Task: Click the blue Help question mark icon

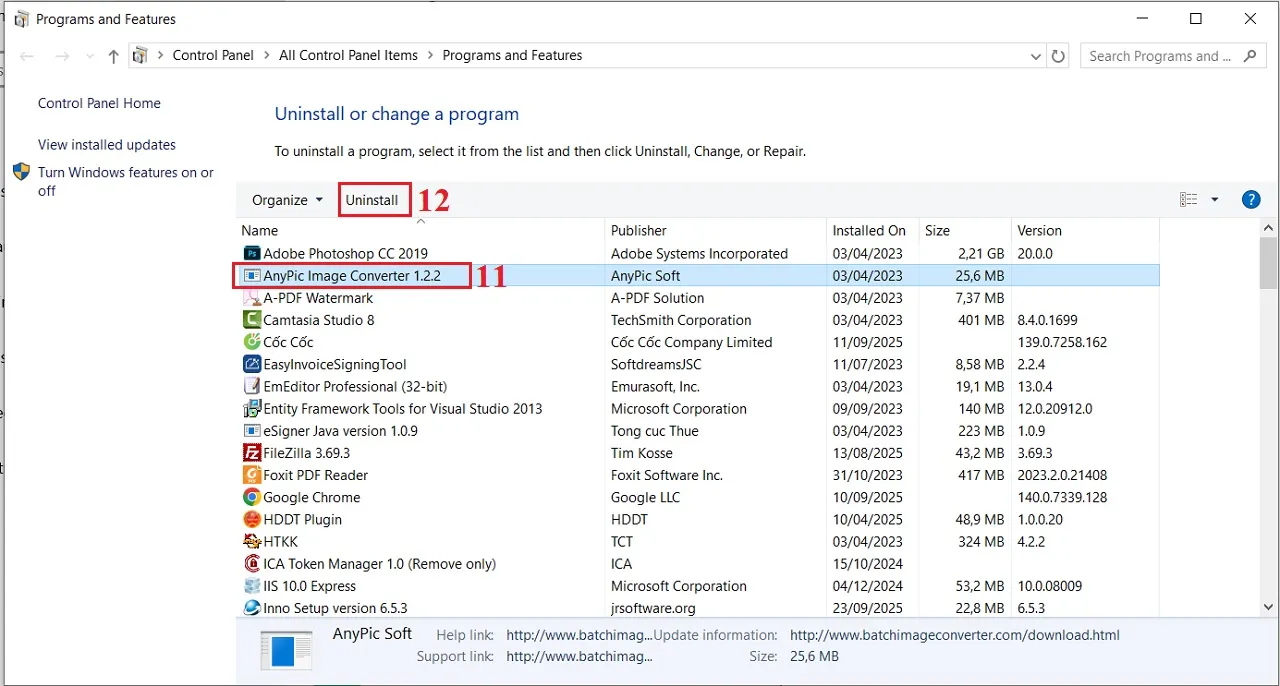Action: tap(1250, 200)
